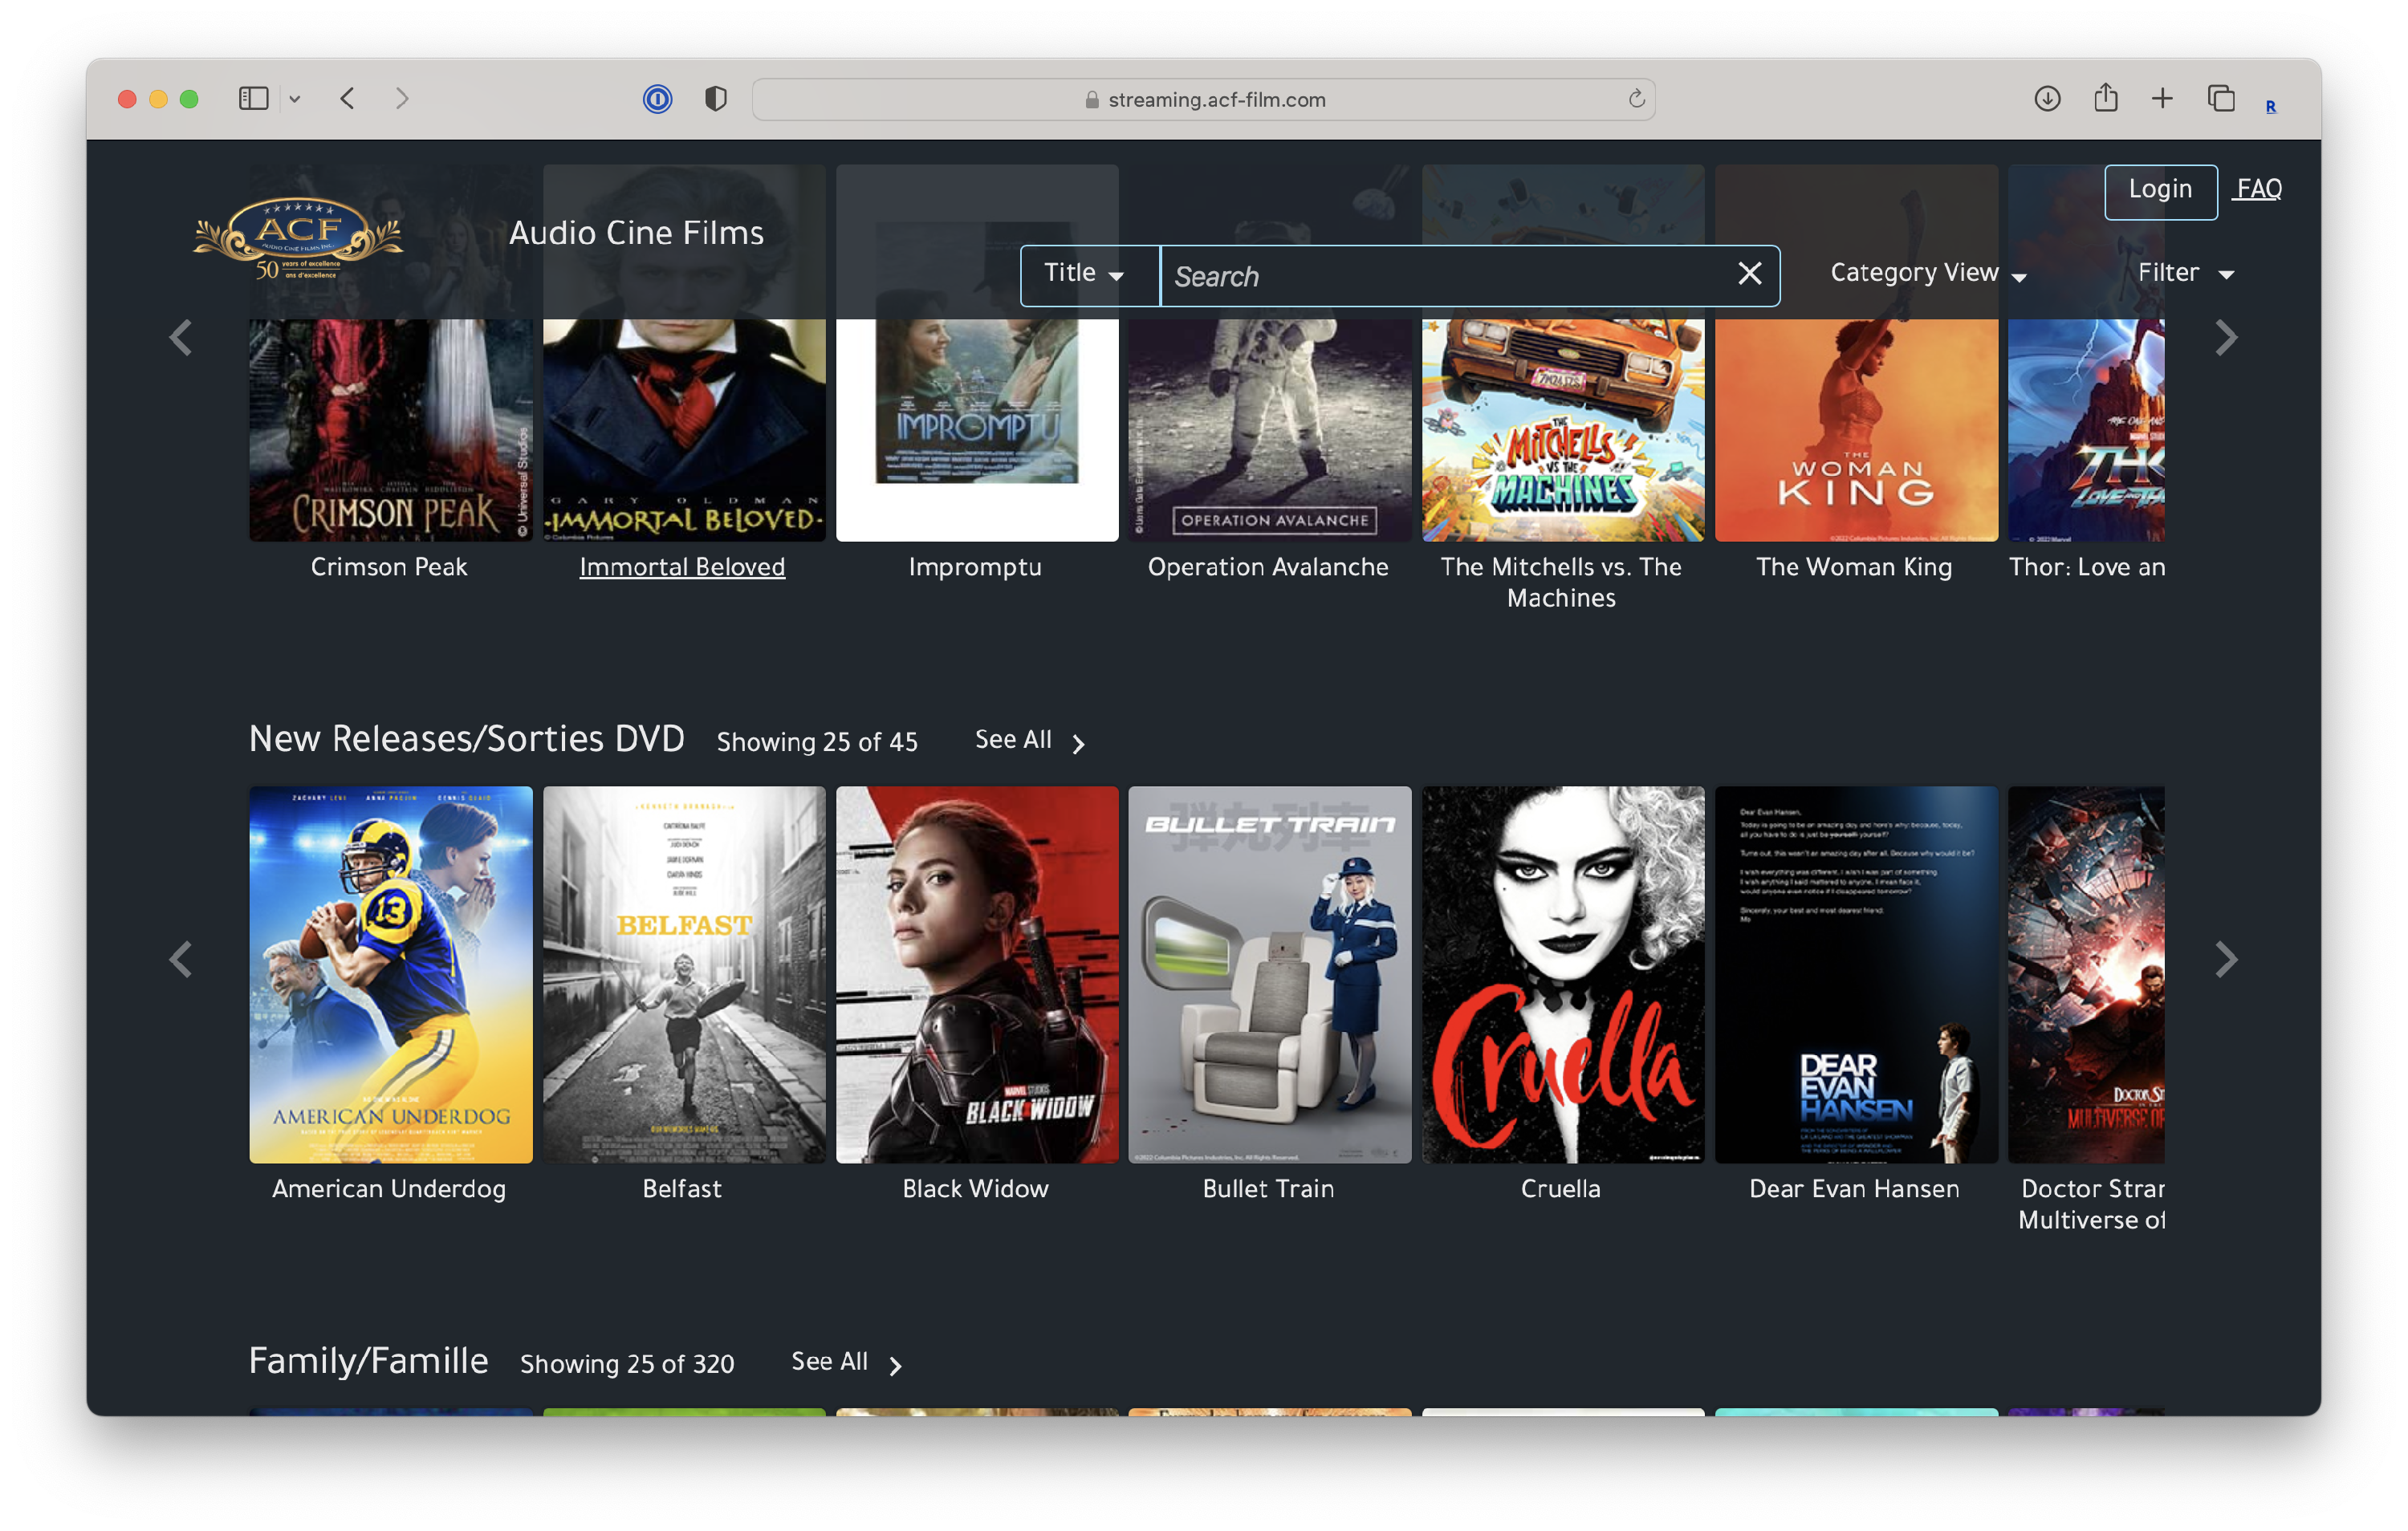Show tab overview icon
Image resolution: width=2408 pixels, height=1531 pixels.
[2220, 98]
